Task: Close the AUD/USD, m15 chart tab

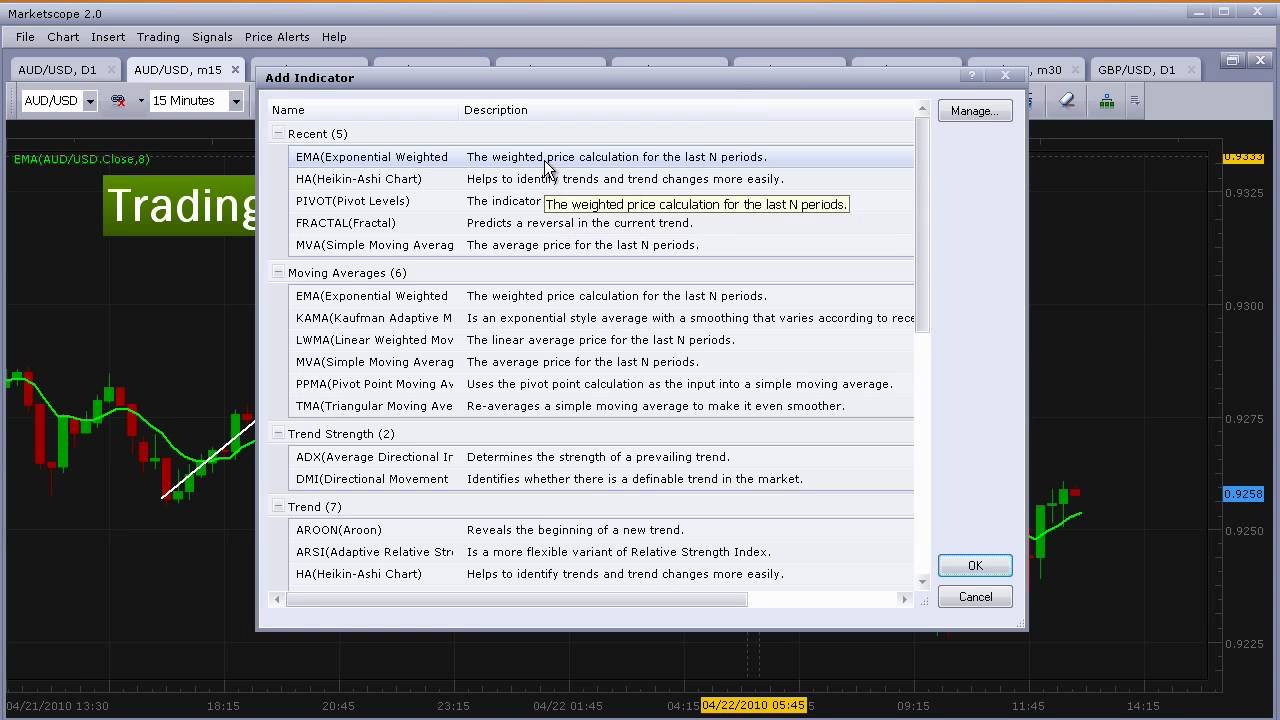Action: [236, 69]
